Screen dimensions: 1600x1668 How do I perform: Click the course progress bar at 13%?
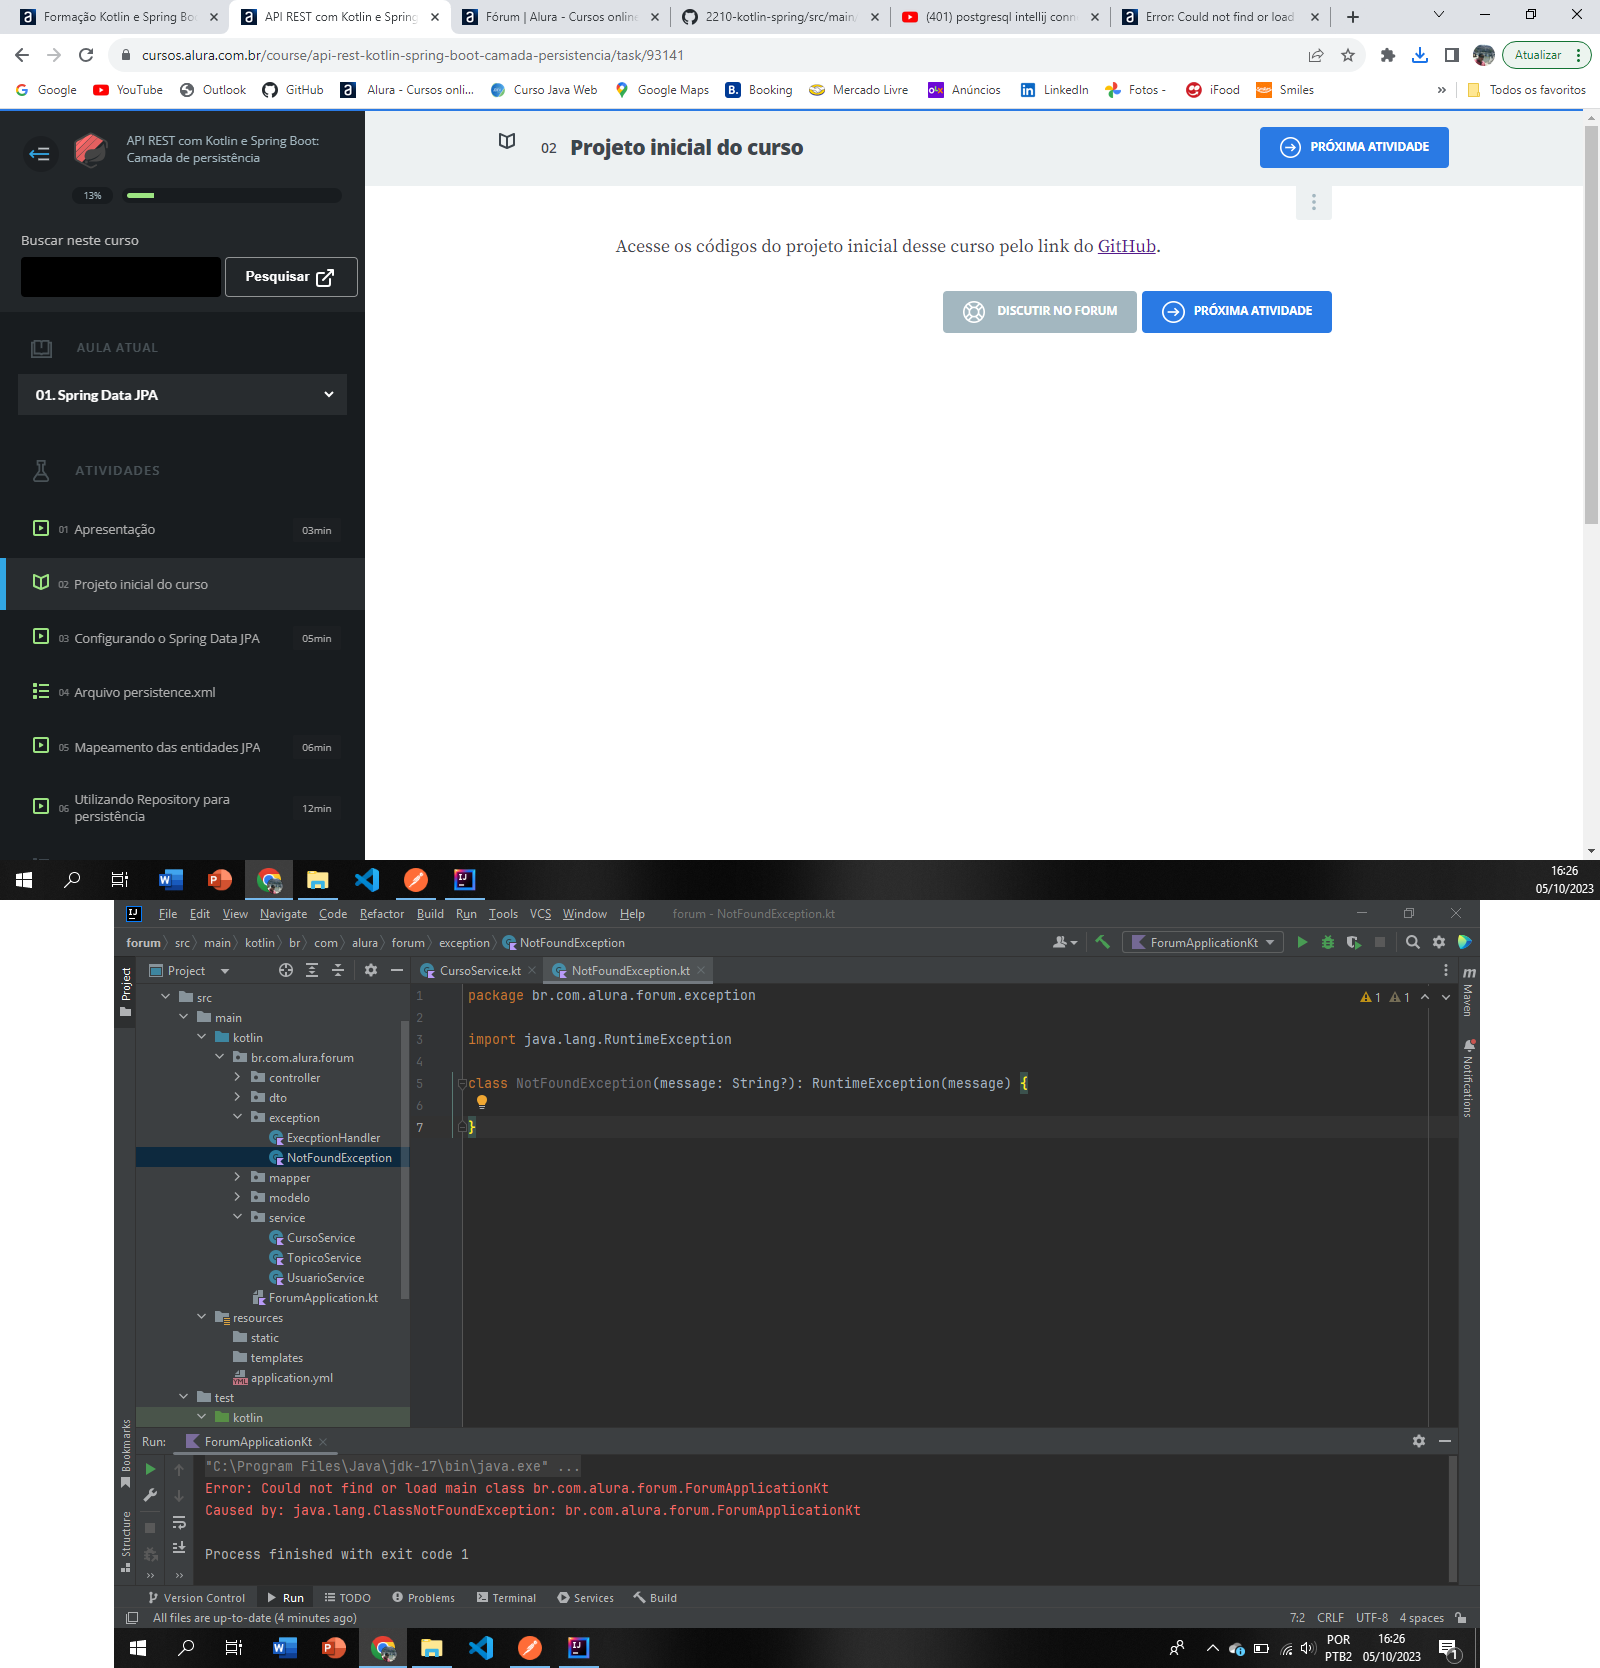click(232, 195)
